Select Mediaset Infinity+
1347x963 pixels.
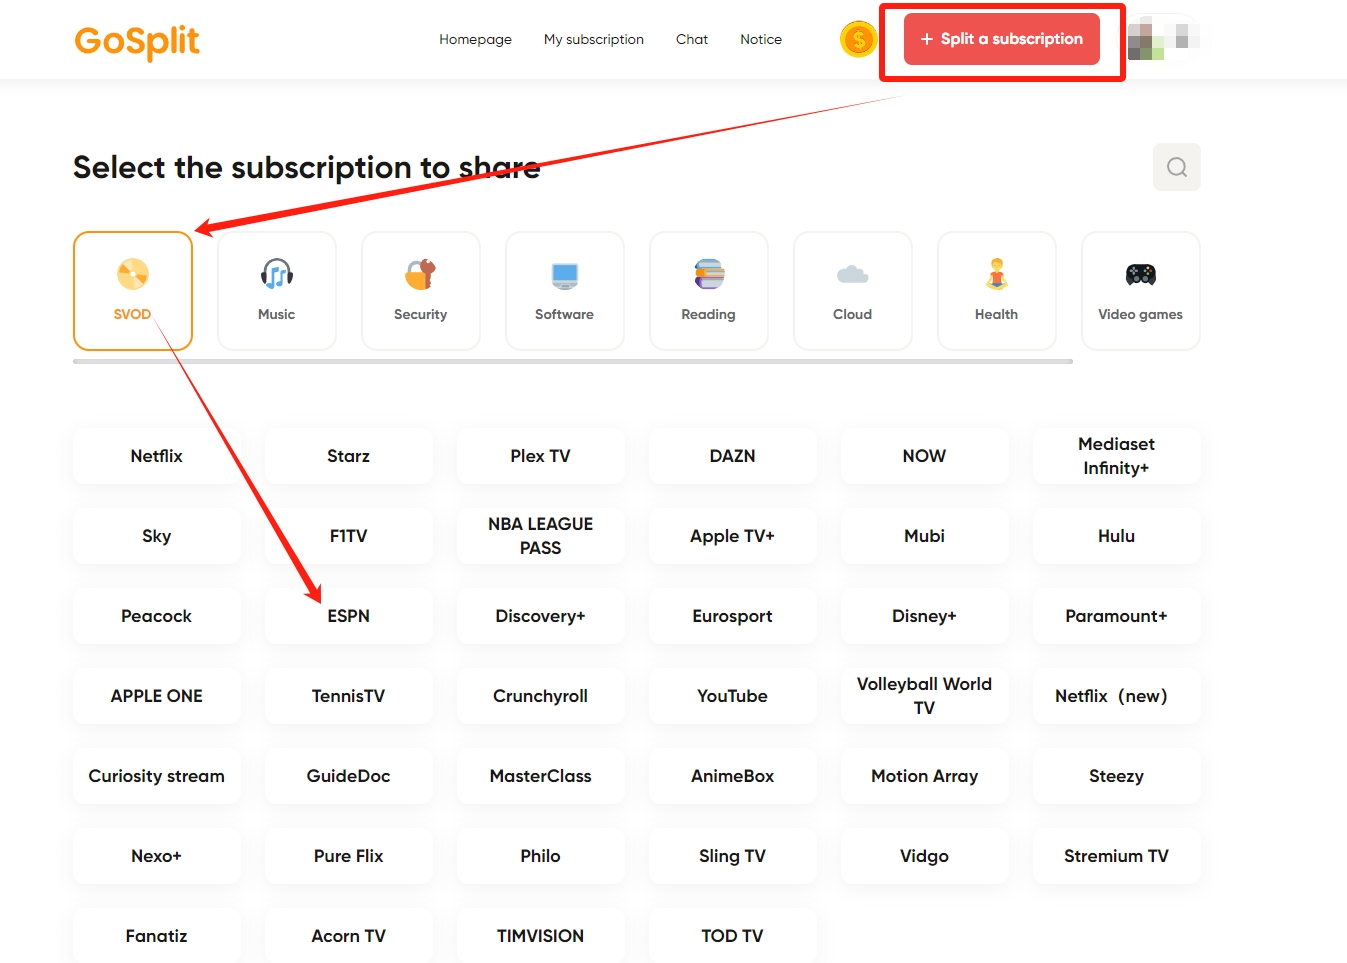(x=1117, y=456)
